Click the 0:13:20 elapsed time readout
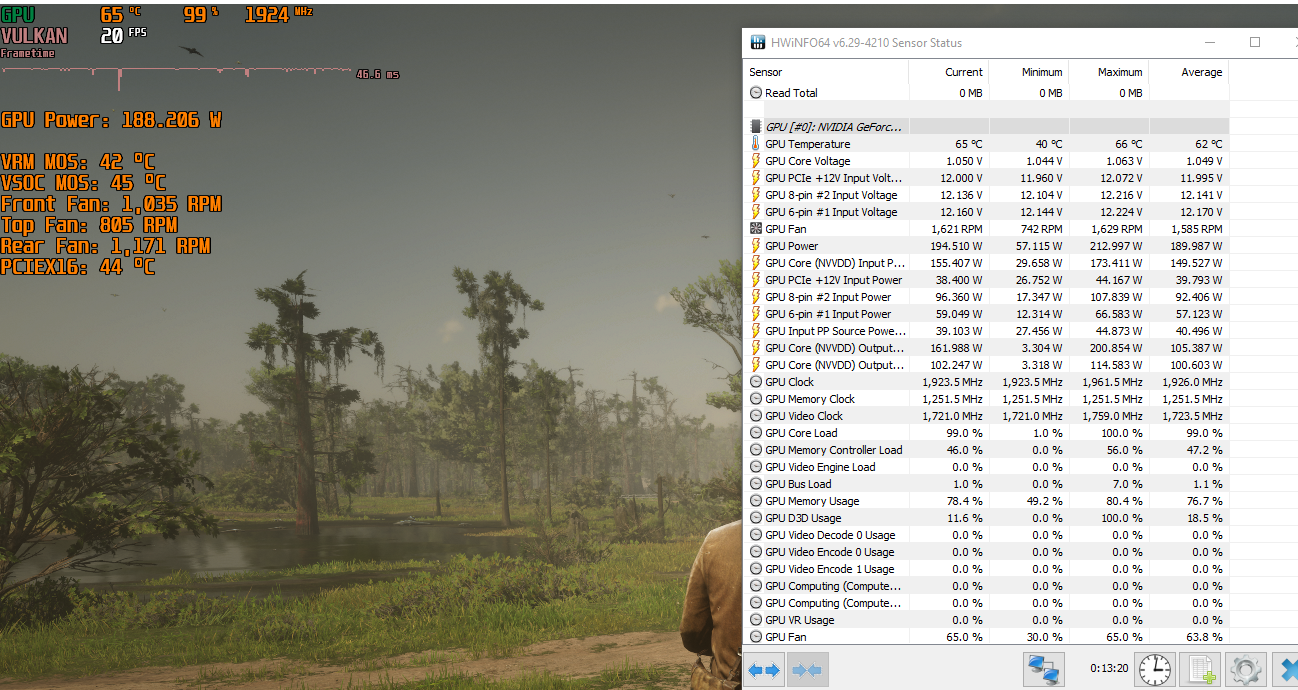Screen dimensions: 1298x690 click(1109, 669)
